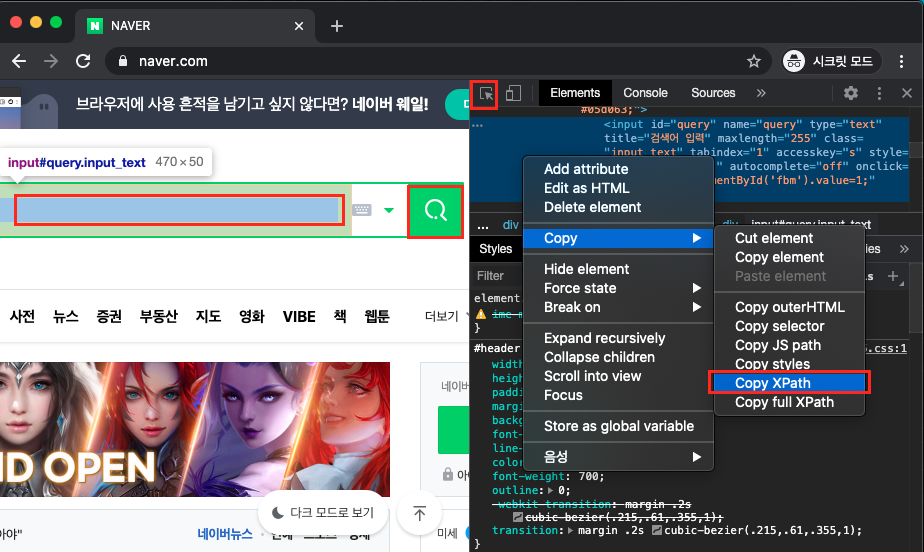Choose Focus in context menu
The width and height of the screenshot is (924, 552).
click(618, 395)
